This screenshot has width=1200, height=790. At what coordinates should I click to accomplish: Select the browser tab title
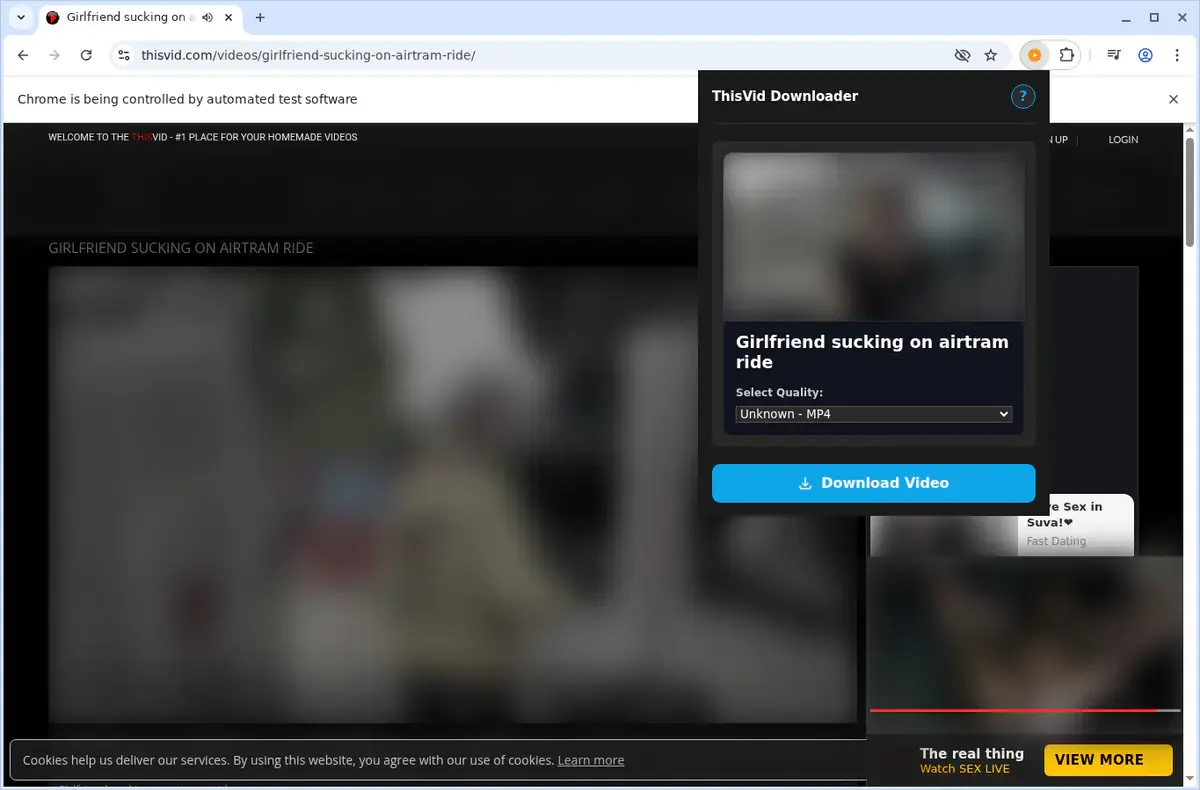[131, 18]
